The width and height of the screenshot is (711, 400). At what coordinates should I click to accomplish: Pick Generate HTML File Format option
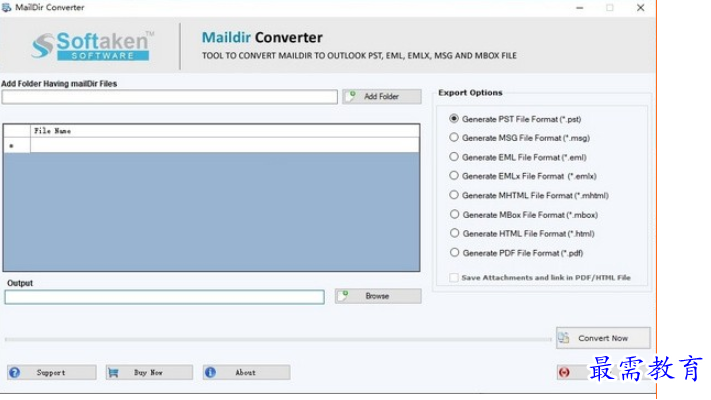(521, 234)
